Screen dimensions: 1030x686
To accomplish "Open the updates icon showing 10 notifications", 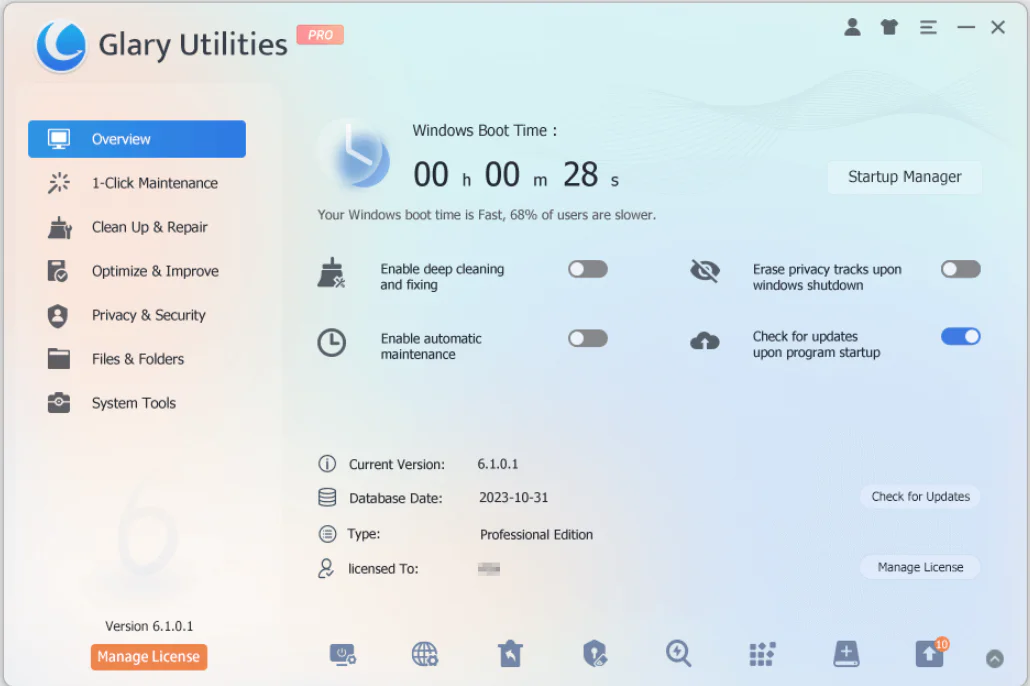I will click(x=929, y=654).
